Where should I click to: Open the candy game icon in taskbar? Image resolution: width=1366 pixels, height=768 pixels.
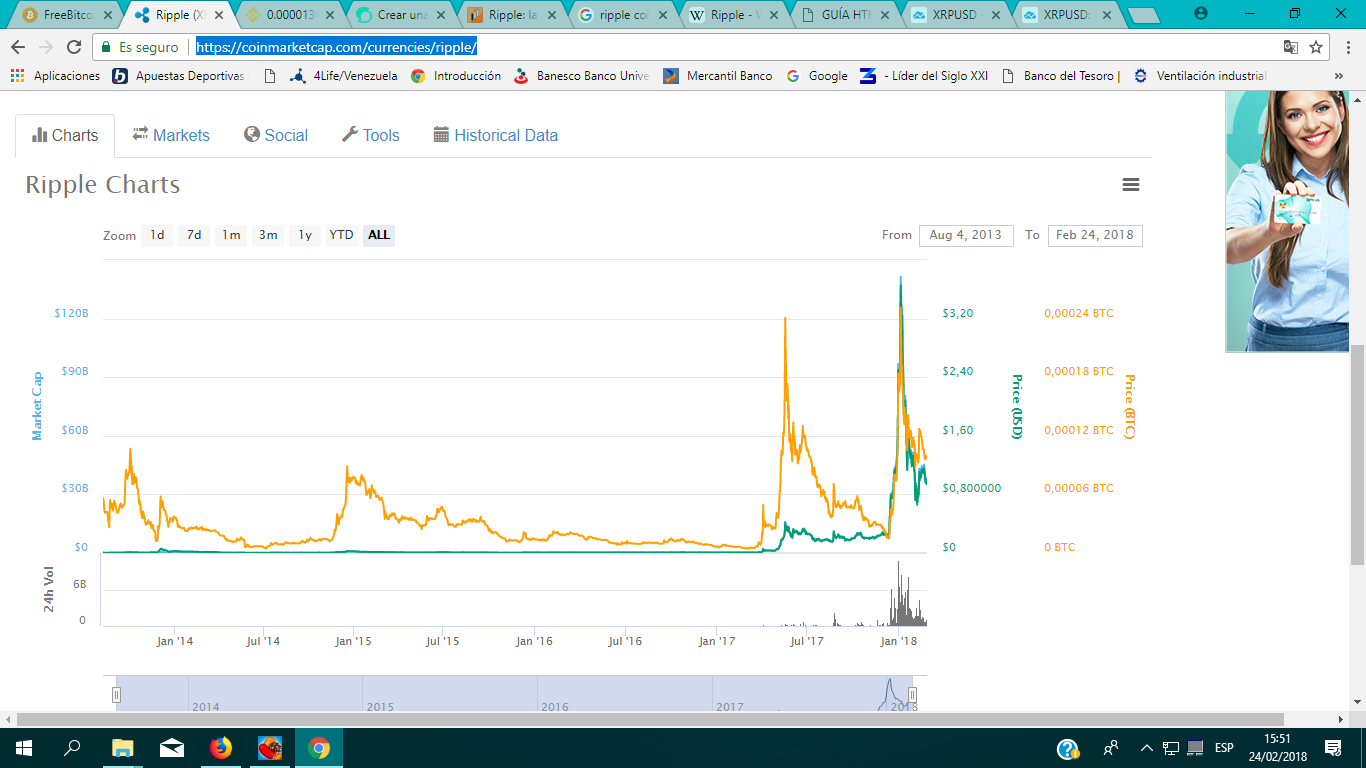pos(270,748)
